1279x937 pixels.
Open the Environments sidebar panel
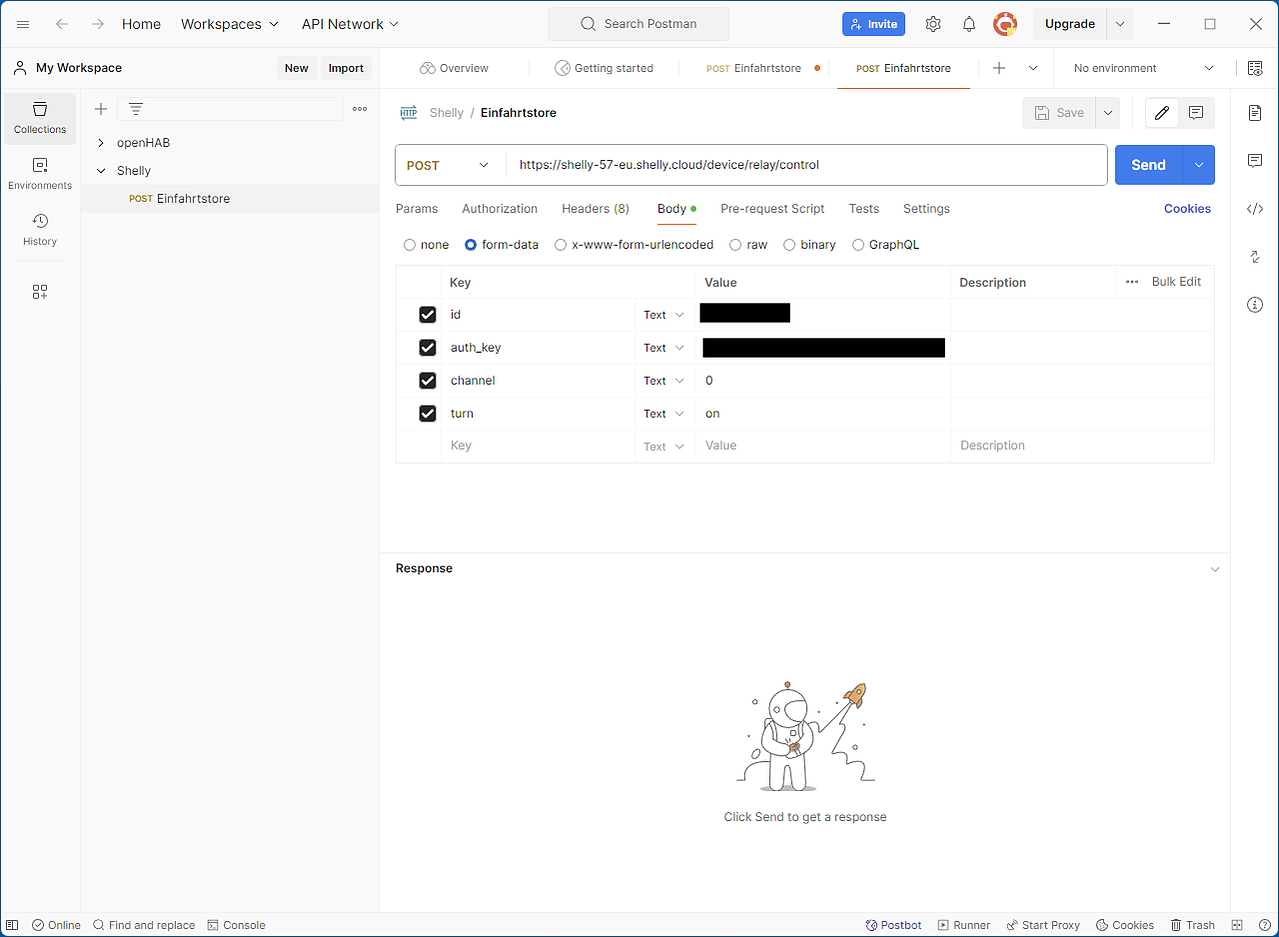pos(40,174)
